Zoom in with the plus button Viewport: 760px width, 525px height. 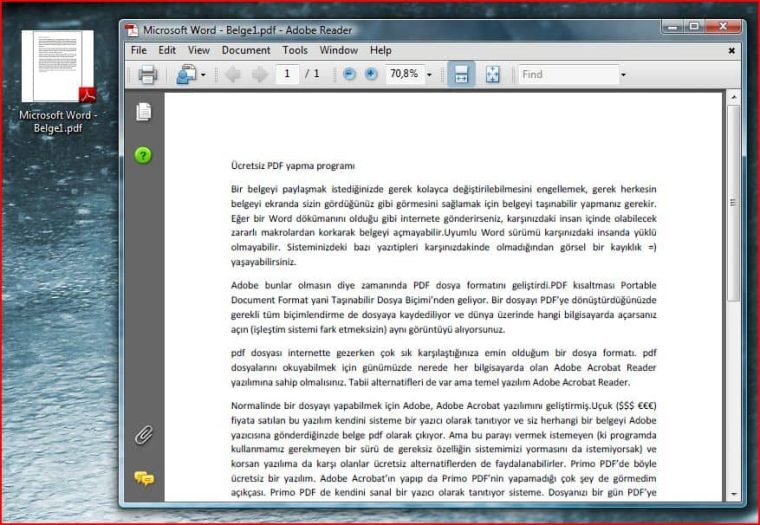tap(371, 74)
